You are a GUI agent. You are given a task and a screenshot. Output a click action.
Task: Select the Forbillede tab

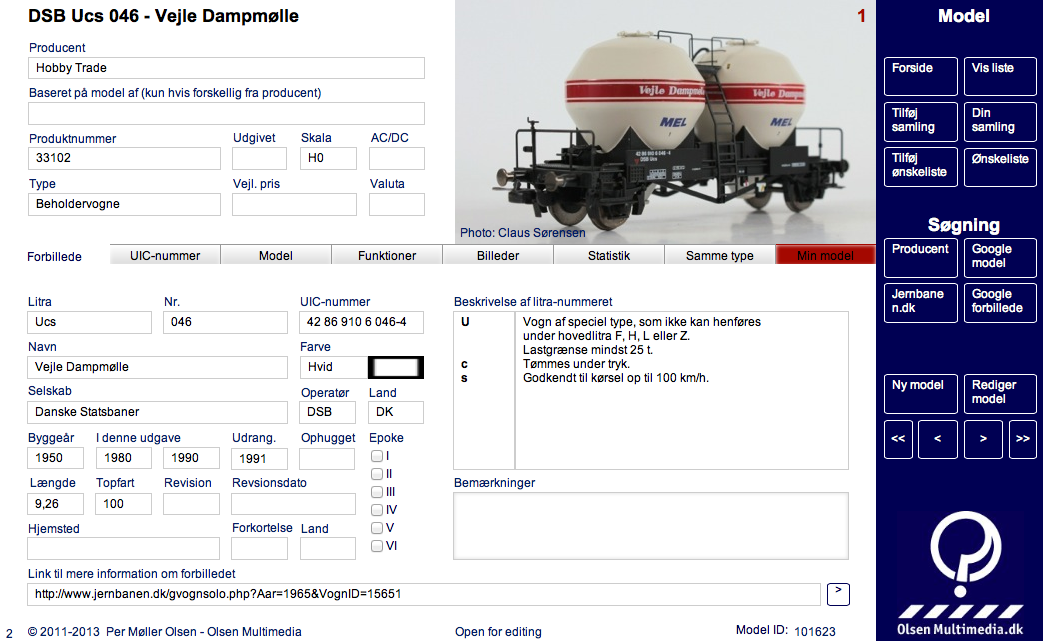click(x=55, y=257)
